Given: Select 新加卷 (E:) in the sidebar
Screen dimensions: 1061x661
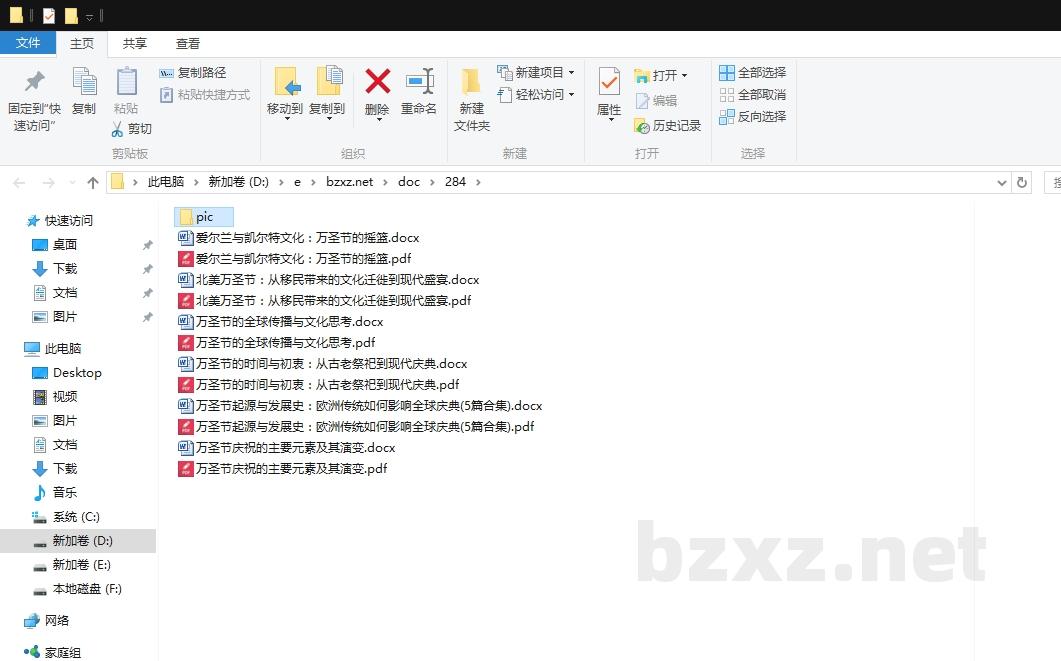Looking at the screenshot, I should point(80,564).
